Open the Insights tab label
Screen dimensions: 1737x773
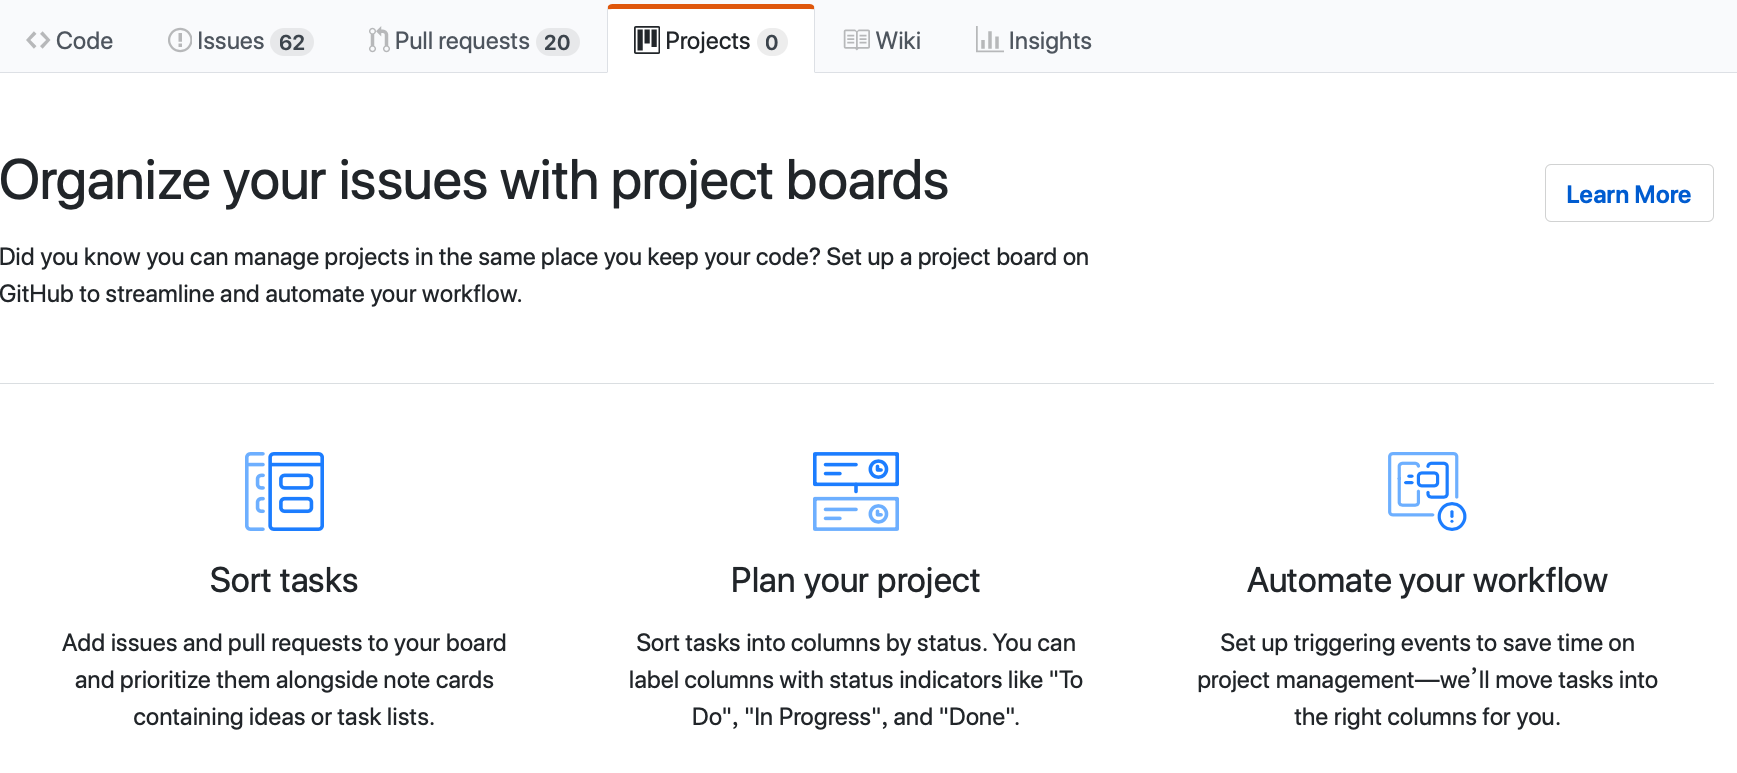pos(1049,41)
